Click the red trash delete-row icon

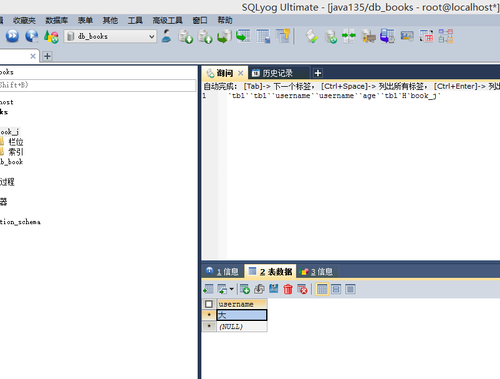click(288, 289)
